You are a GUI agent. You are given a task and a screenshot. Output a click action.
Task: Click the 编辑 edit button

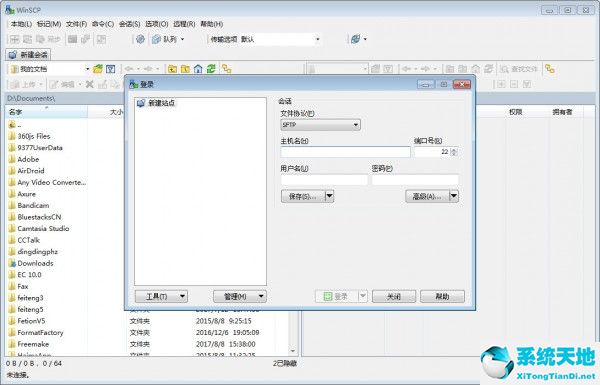point(62,84)
